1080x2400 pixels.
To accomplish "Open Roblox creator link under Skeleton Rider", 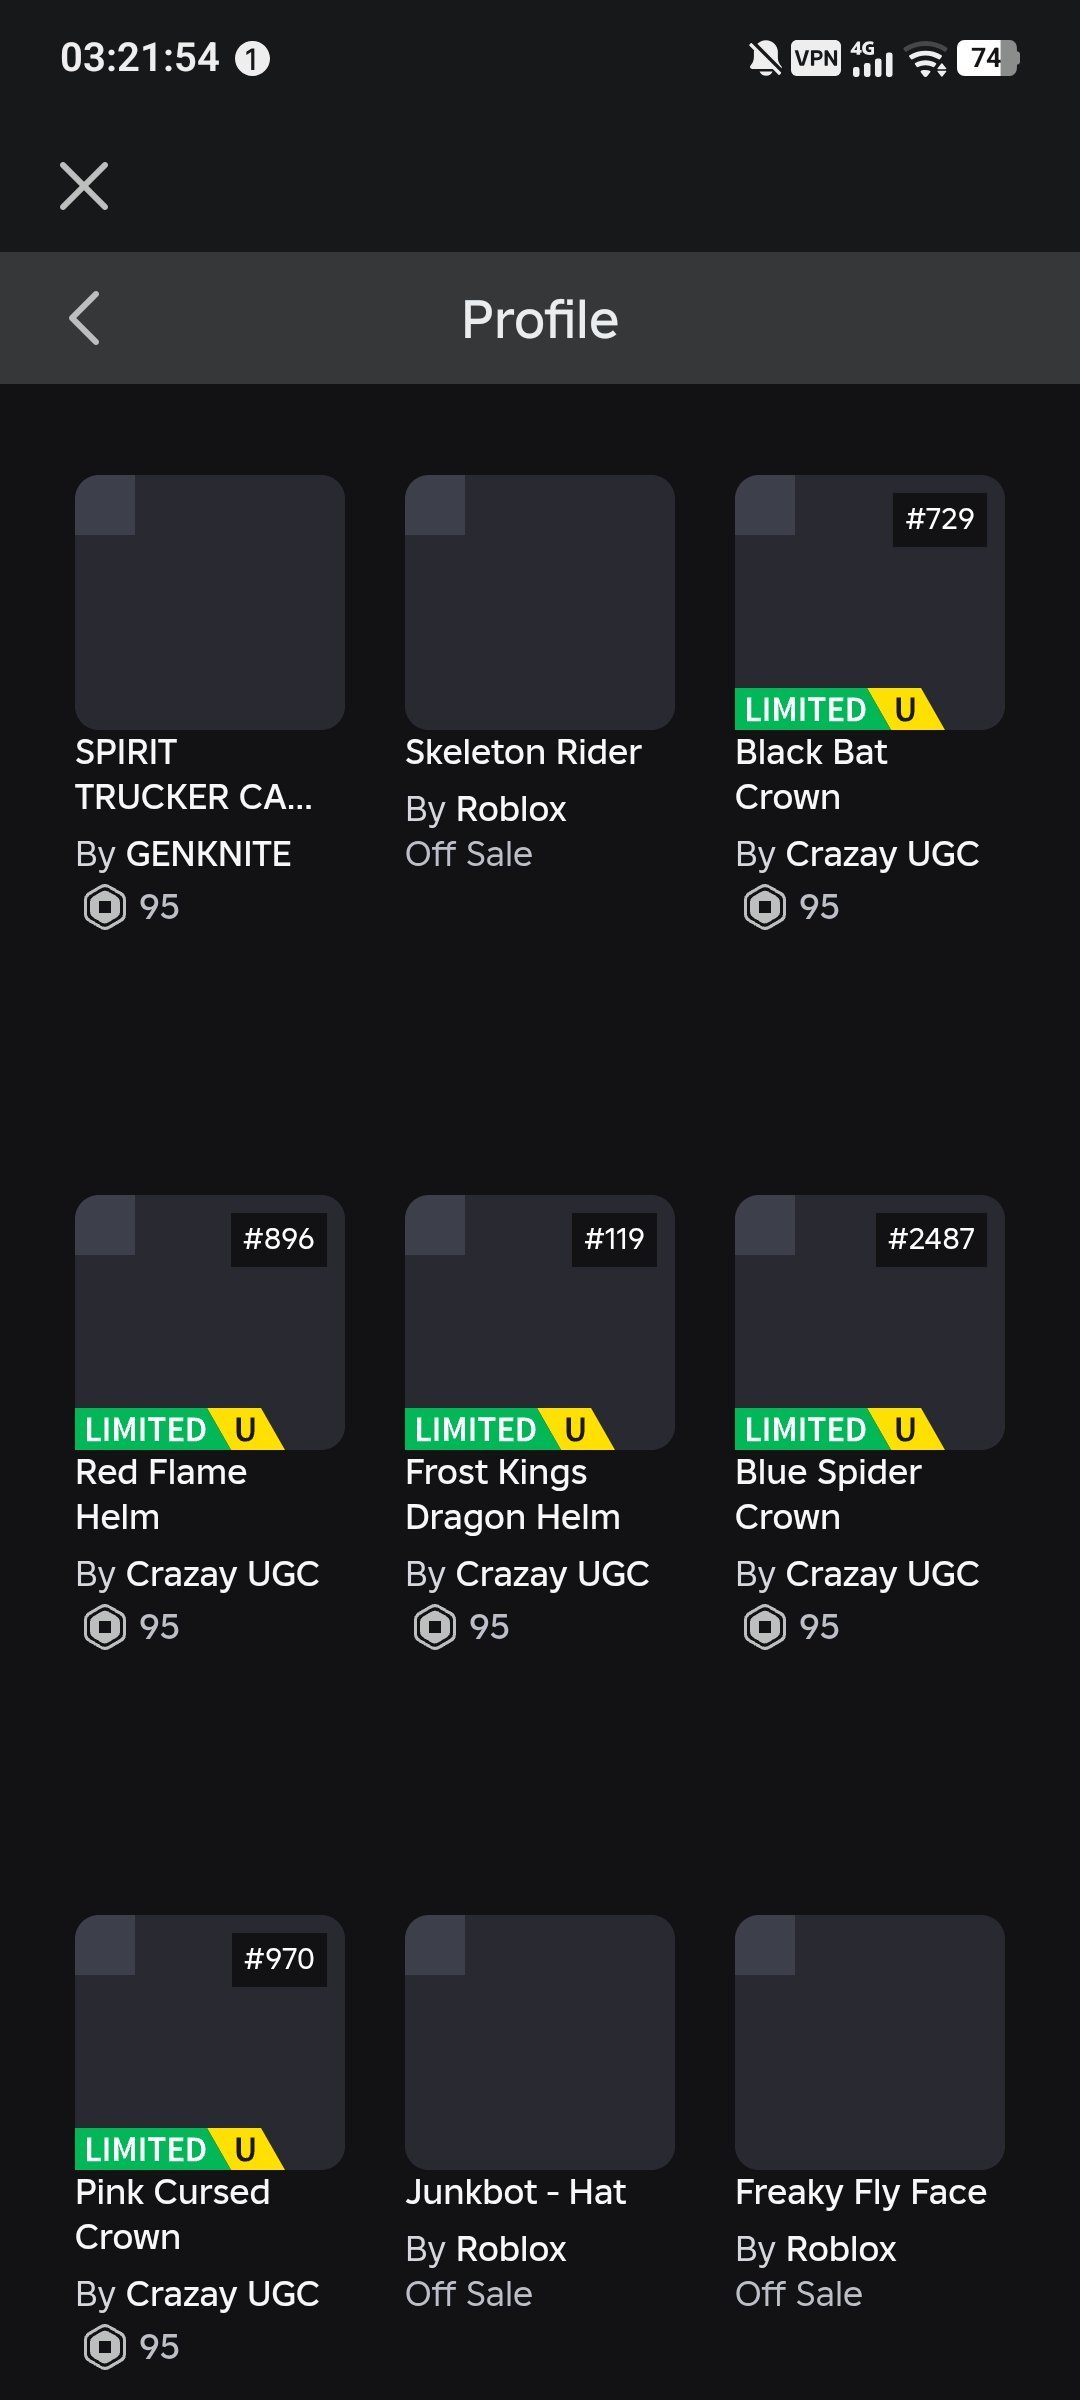I will [x=511, y=809].
